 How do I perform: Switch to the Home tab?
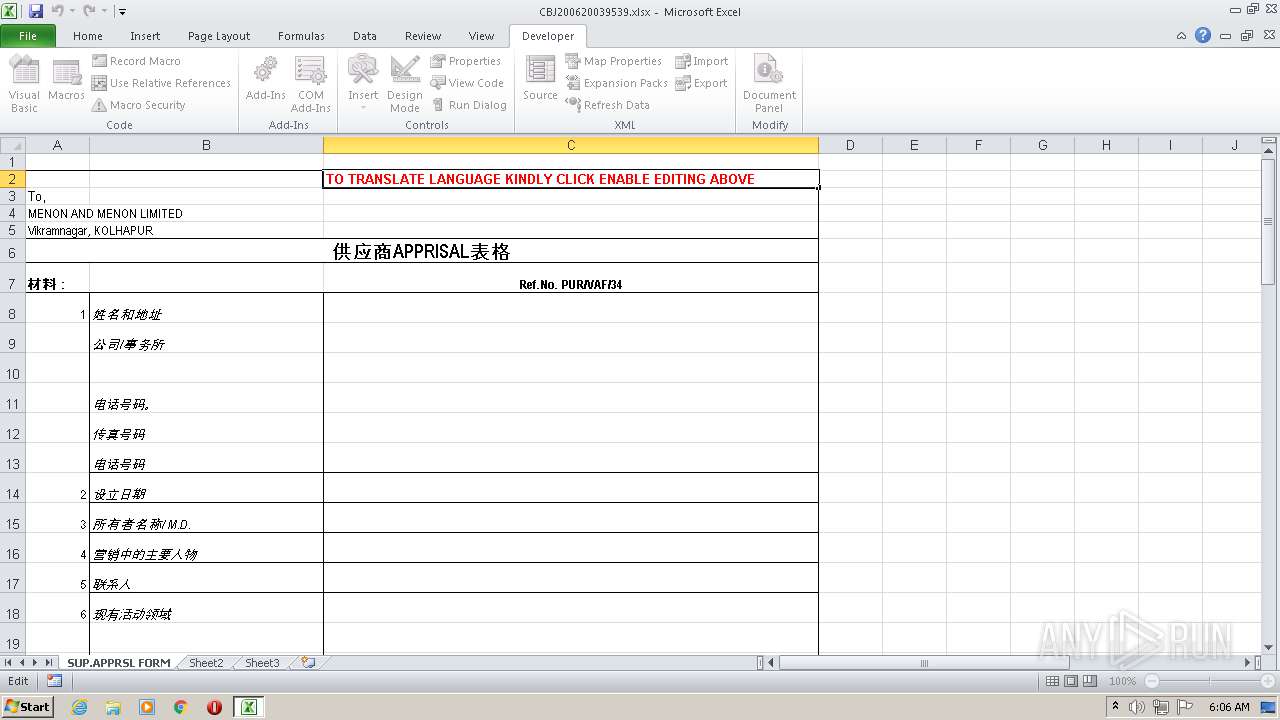(x=88, y=36)
